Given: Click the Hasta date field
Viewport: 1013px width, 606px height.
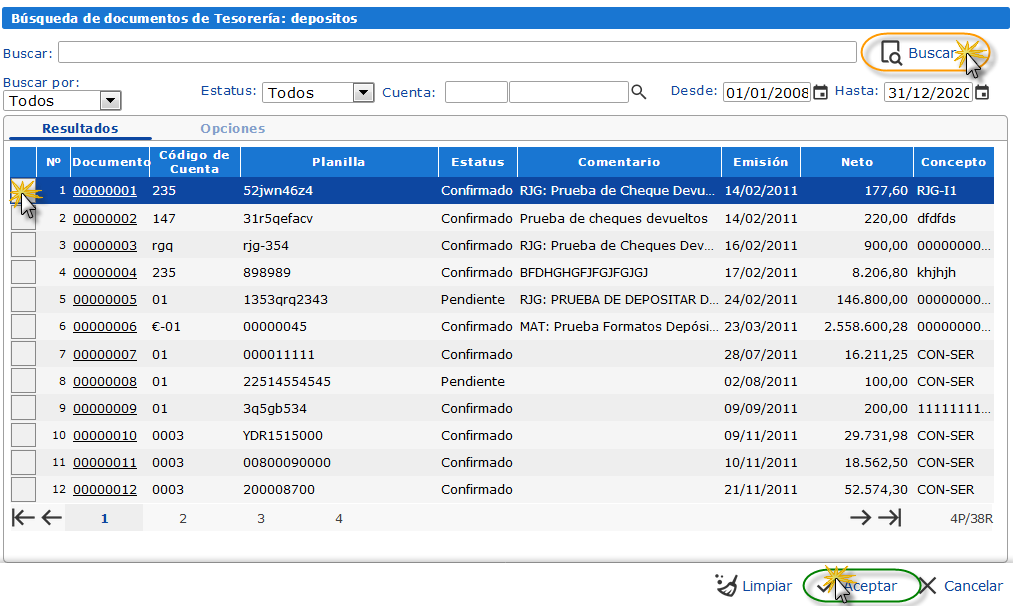Looking at the screenshot, I should point(928,92).
